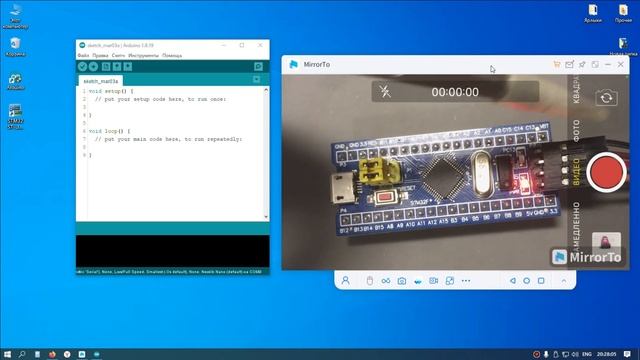Click the system tray microphone icon
The width and height of the screenshot is (640, 360).
point(546,354)
